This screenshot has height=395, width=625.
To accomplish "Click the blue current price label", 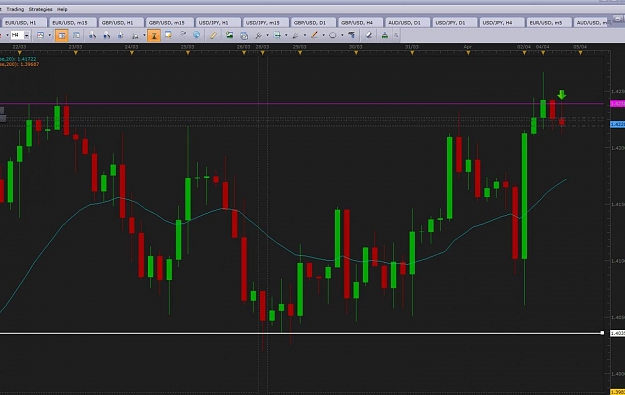I will (617, 124).
